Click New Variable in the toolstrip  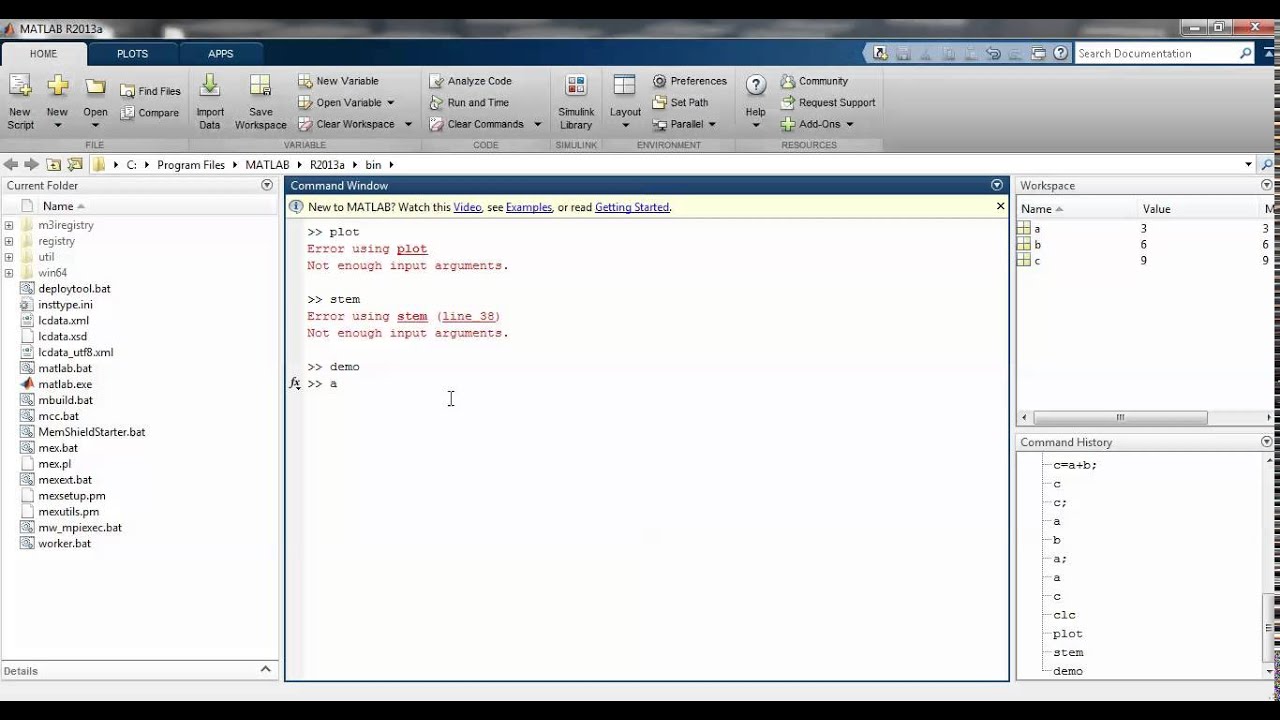tap(338, 81)
